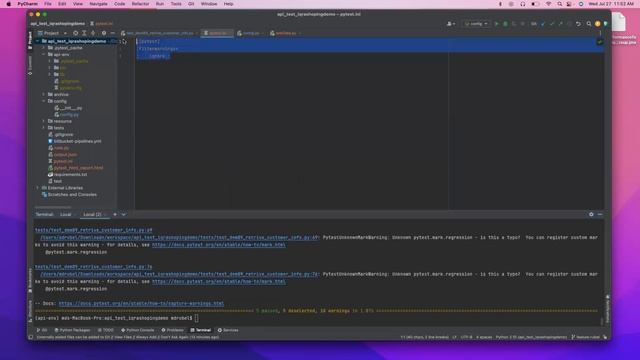Click the Git update project blue arrow
The image size is (640, 360).
(x=543, y=24)
